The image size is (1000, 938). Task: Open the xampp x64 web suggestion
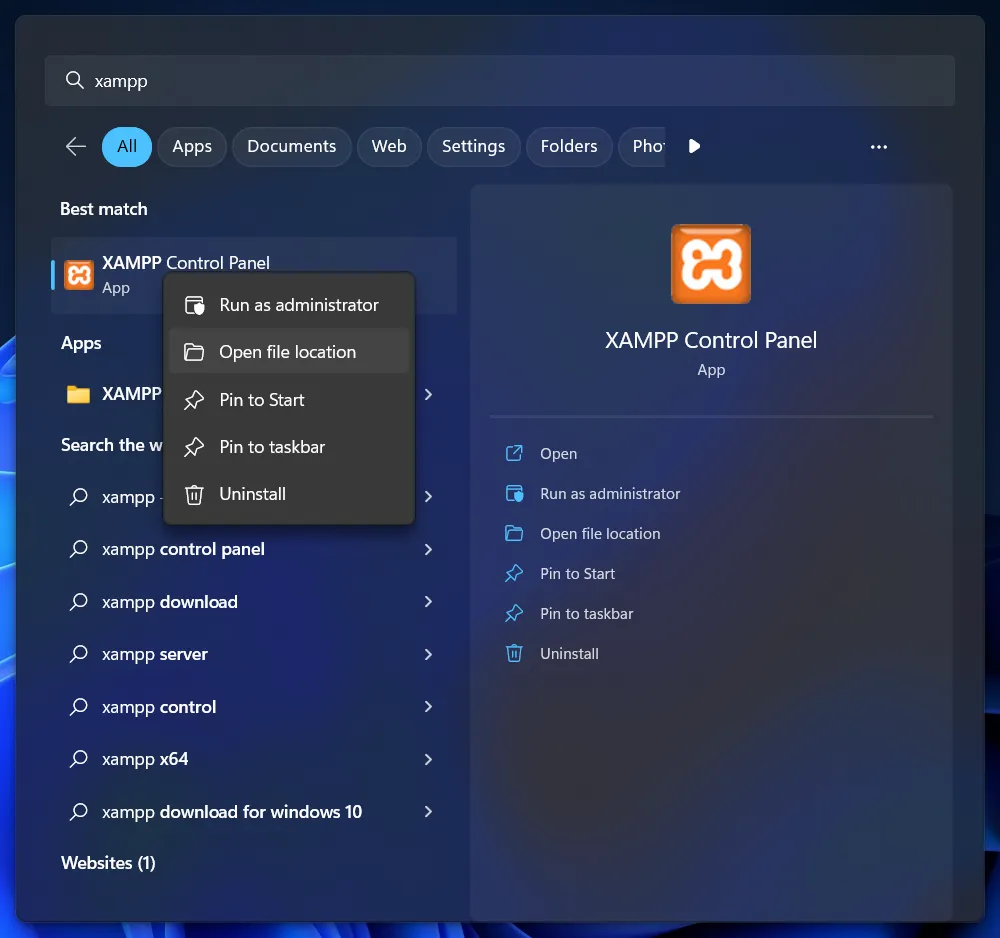pyautogui.click(x=253, y=759)
